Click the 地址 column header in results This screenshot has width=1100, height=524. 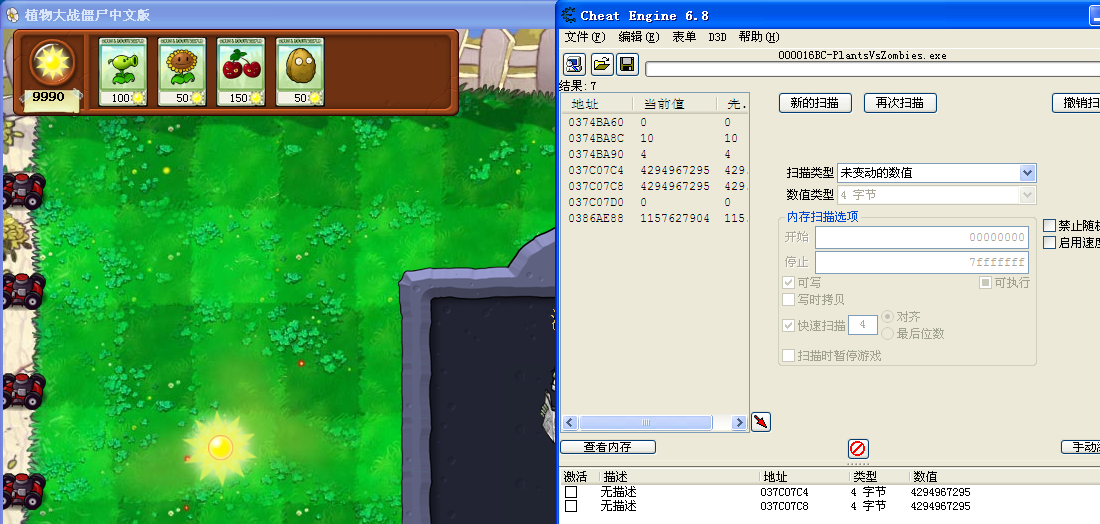coord(598,105)
